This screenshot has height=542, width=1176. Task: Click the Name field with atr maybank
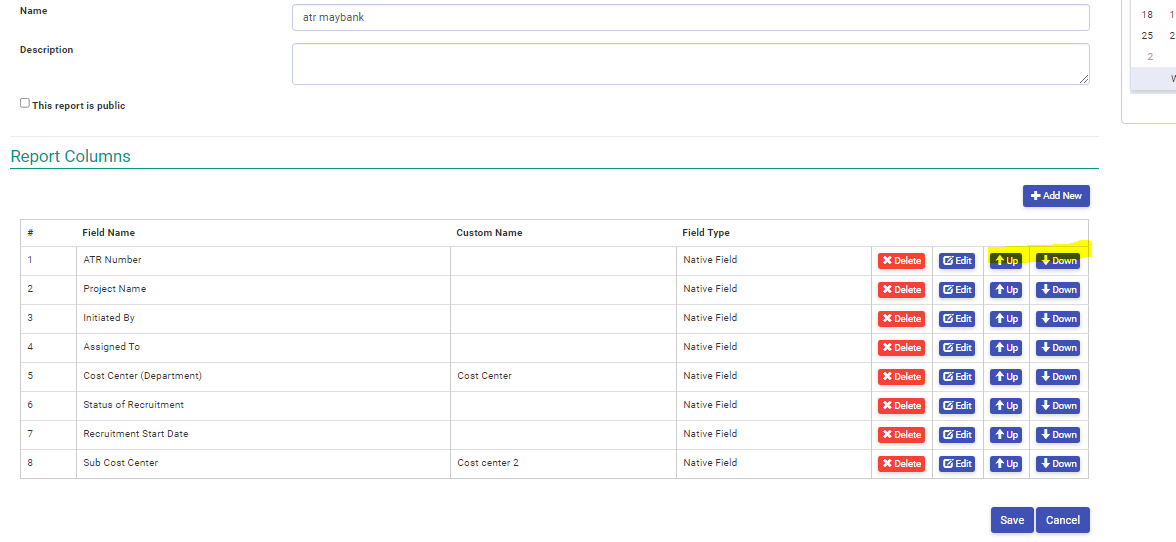pyautogui.click(x=691, y=17)
